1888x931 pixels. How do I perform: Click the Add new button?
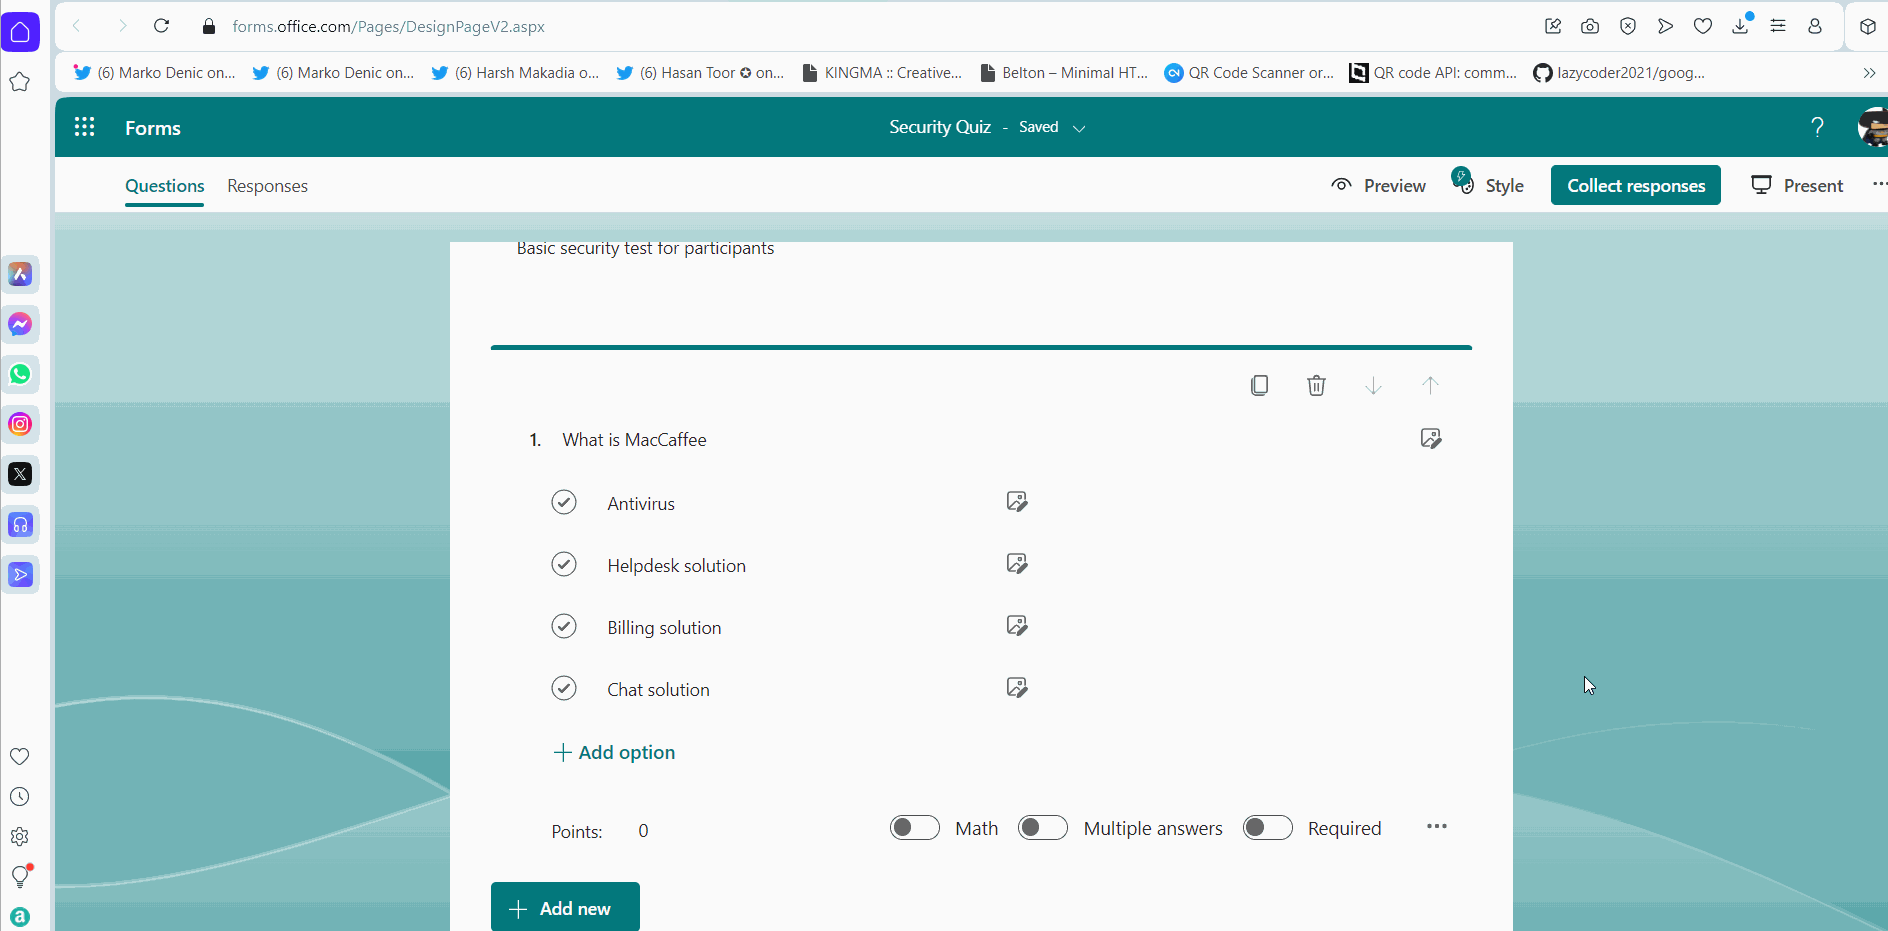(x=565, y=907)
